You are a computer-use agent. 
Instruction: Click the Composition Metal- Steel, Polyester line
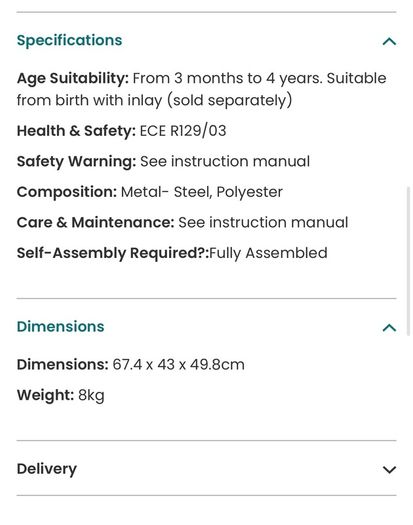pos(150,192)
